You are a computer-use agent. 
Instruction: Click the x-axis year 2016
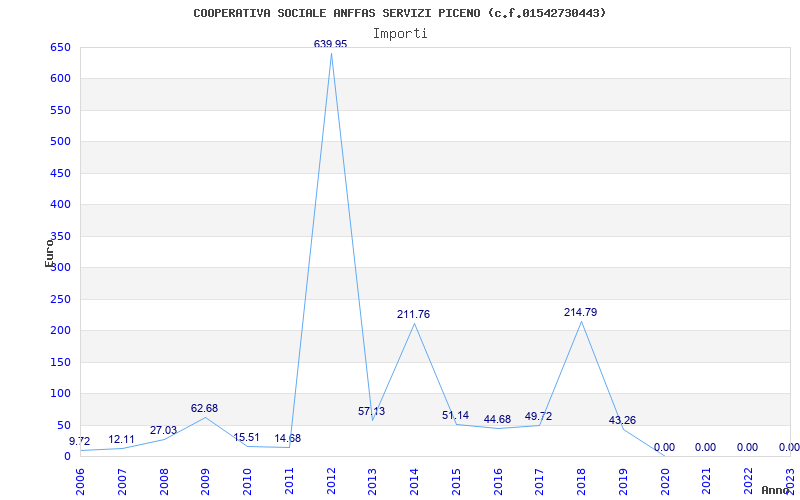[x=498, y=481]
